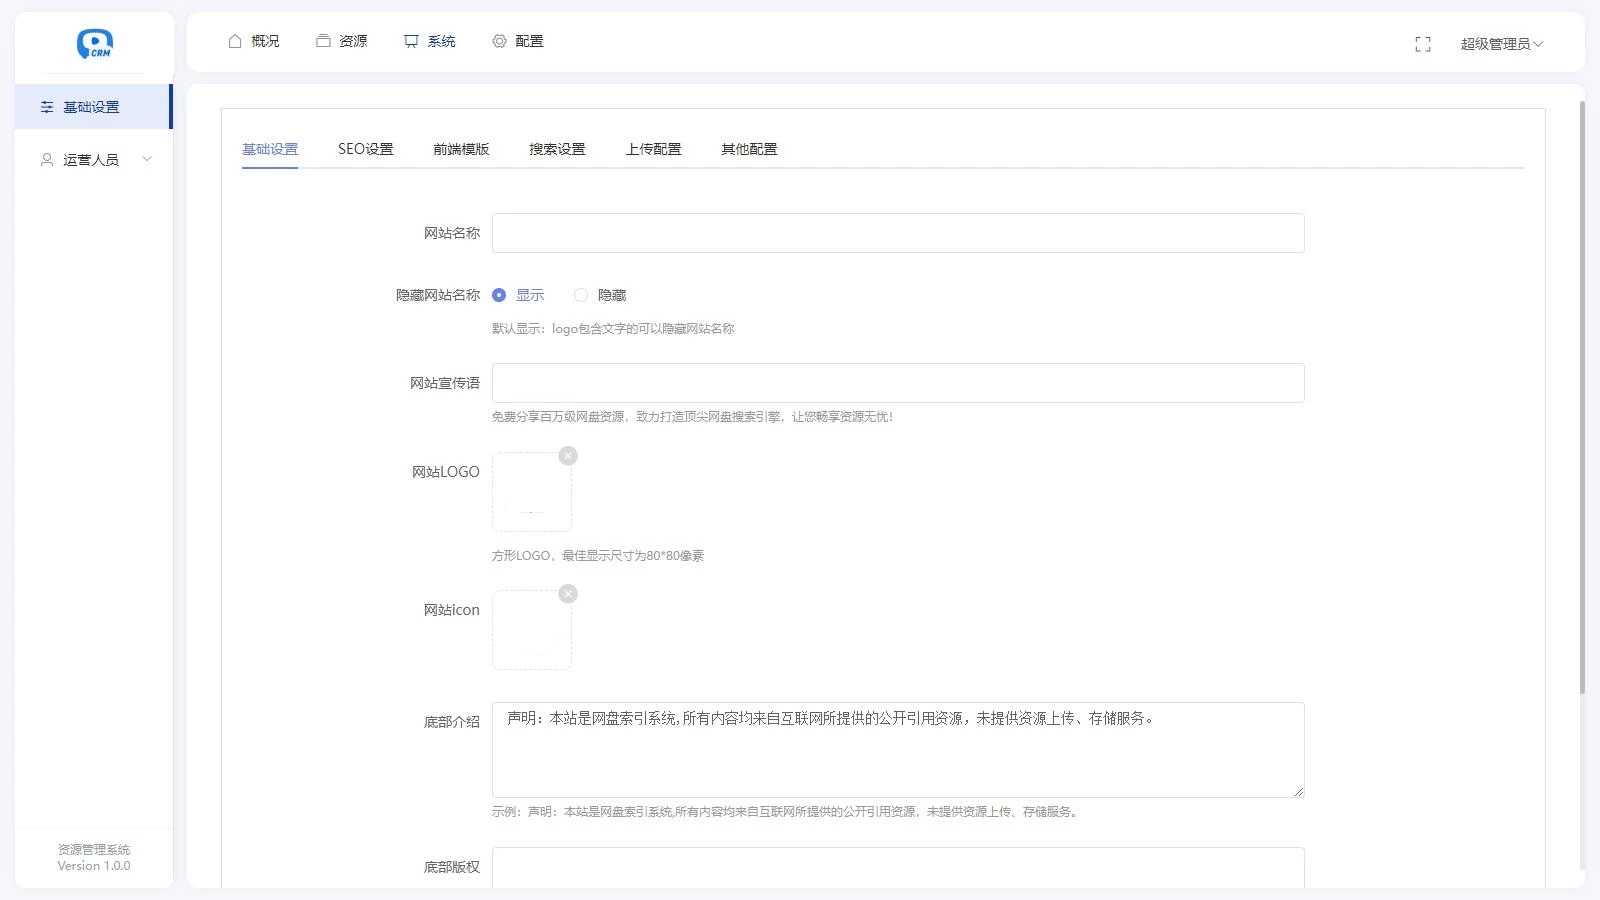Click the 网站名称 input field
The height and width of the screenshot is (900, 1600).
897,233
